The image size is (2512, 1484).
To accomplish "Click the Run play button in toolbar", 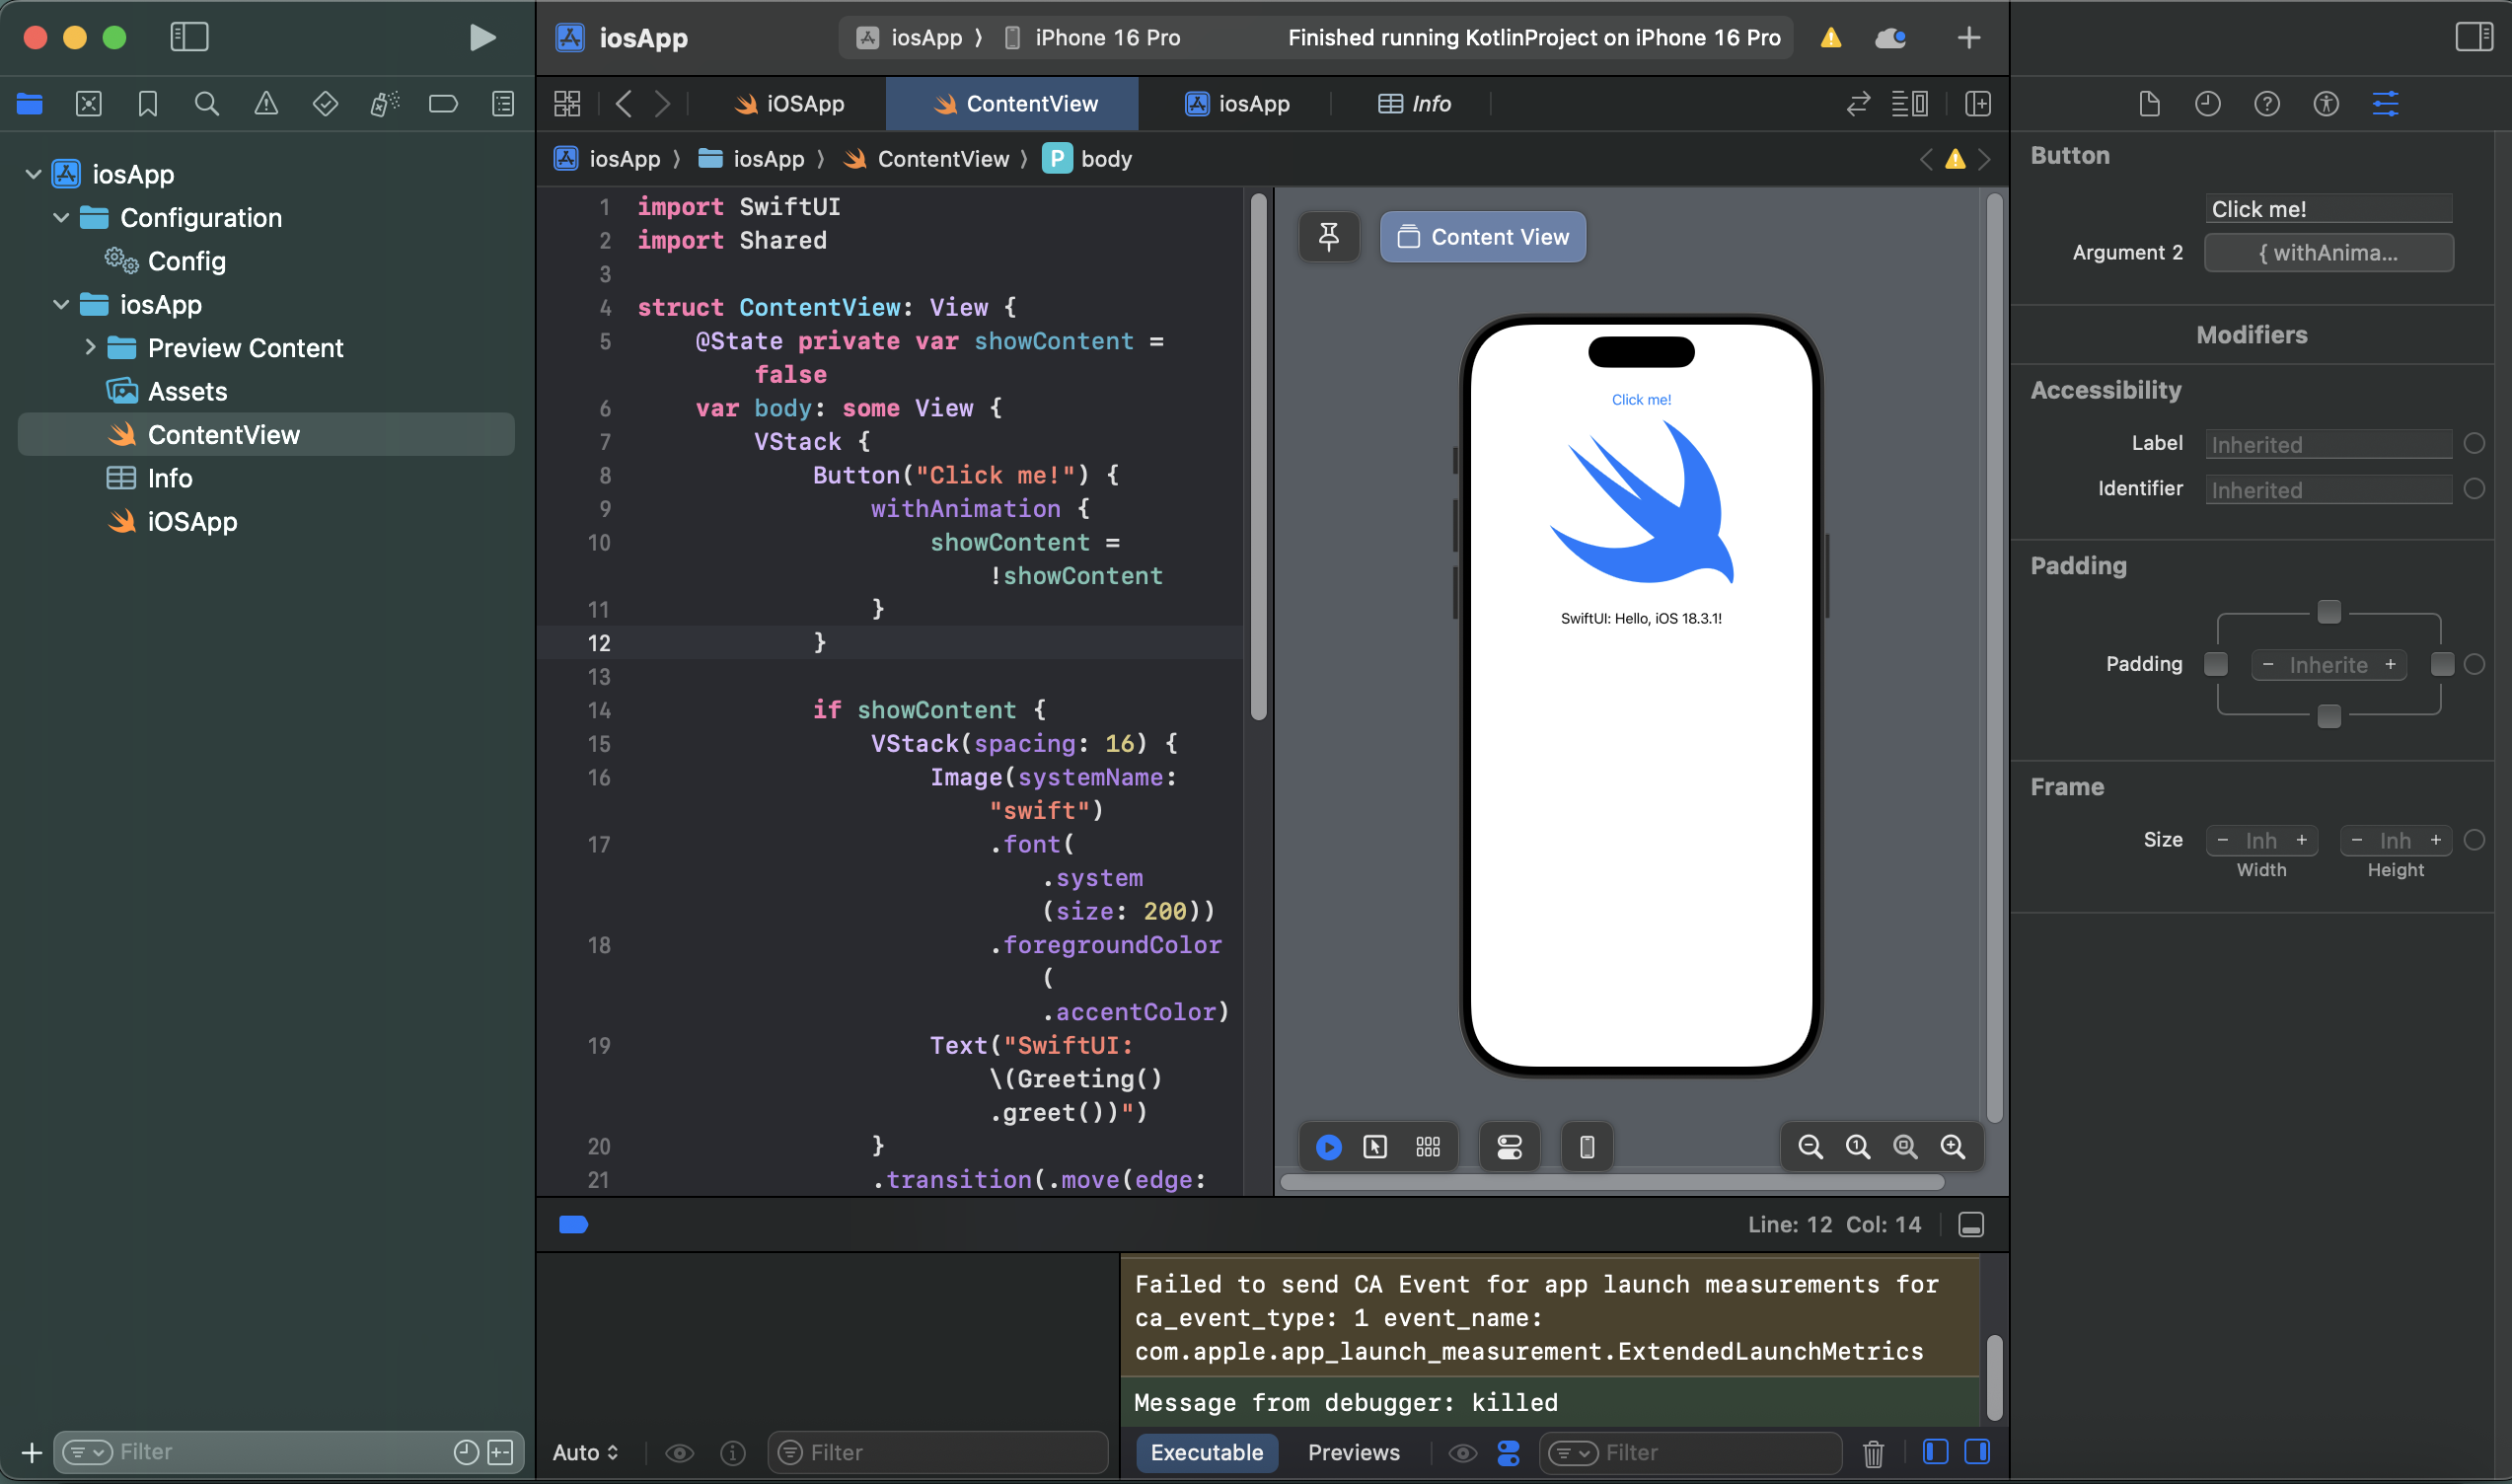I will pos(482,38).
